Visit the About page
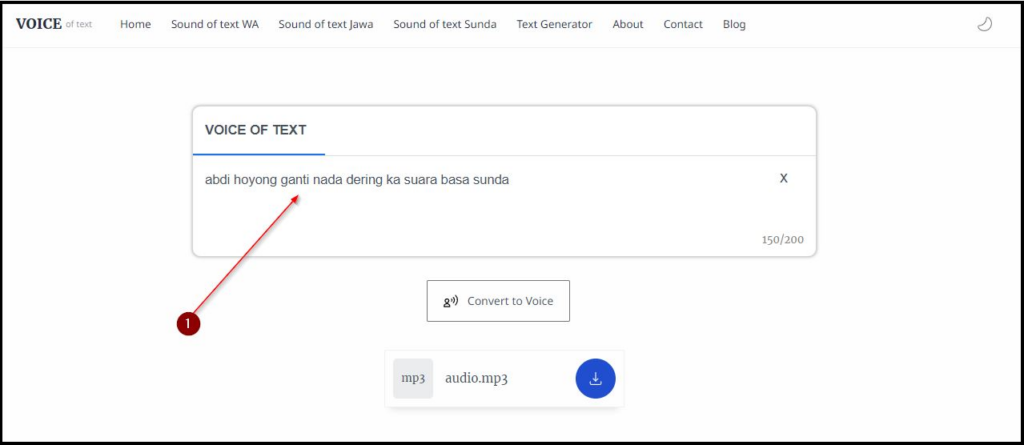Screen dimensions: 1024x445 pos(628,24)
